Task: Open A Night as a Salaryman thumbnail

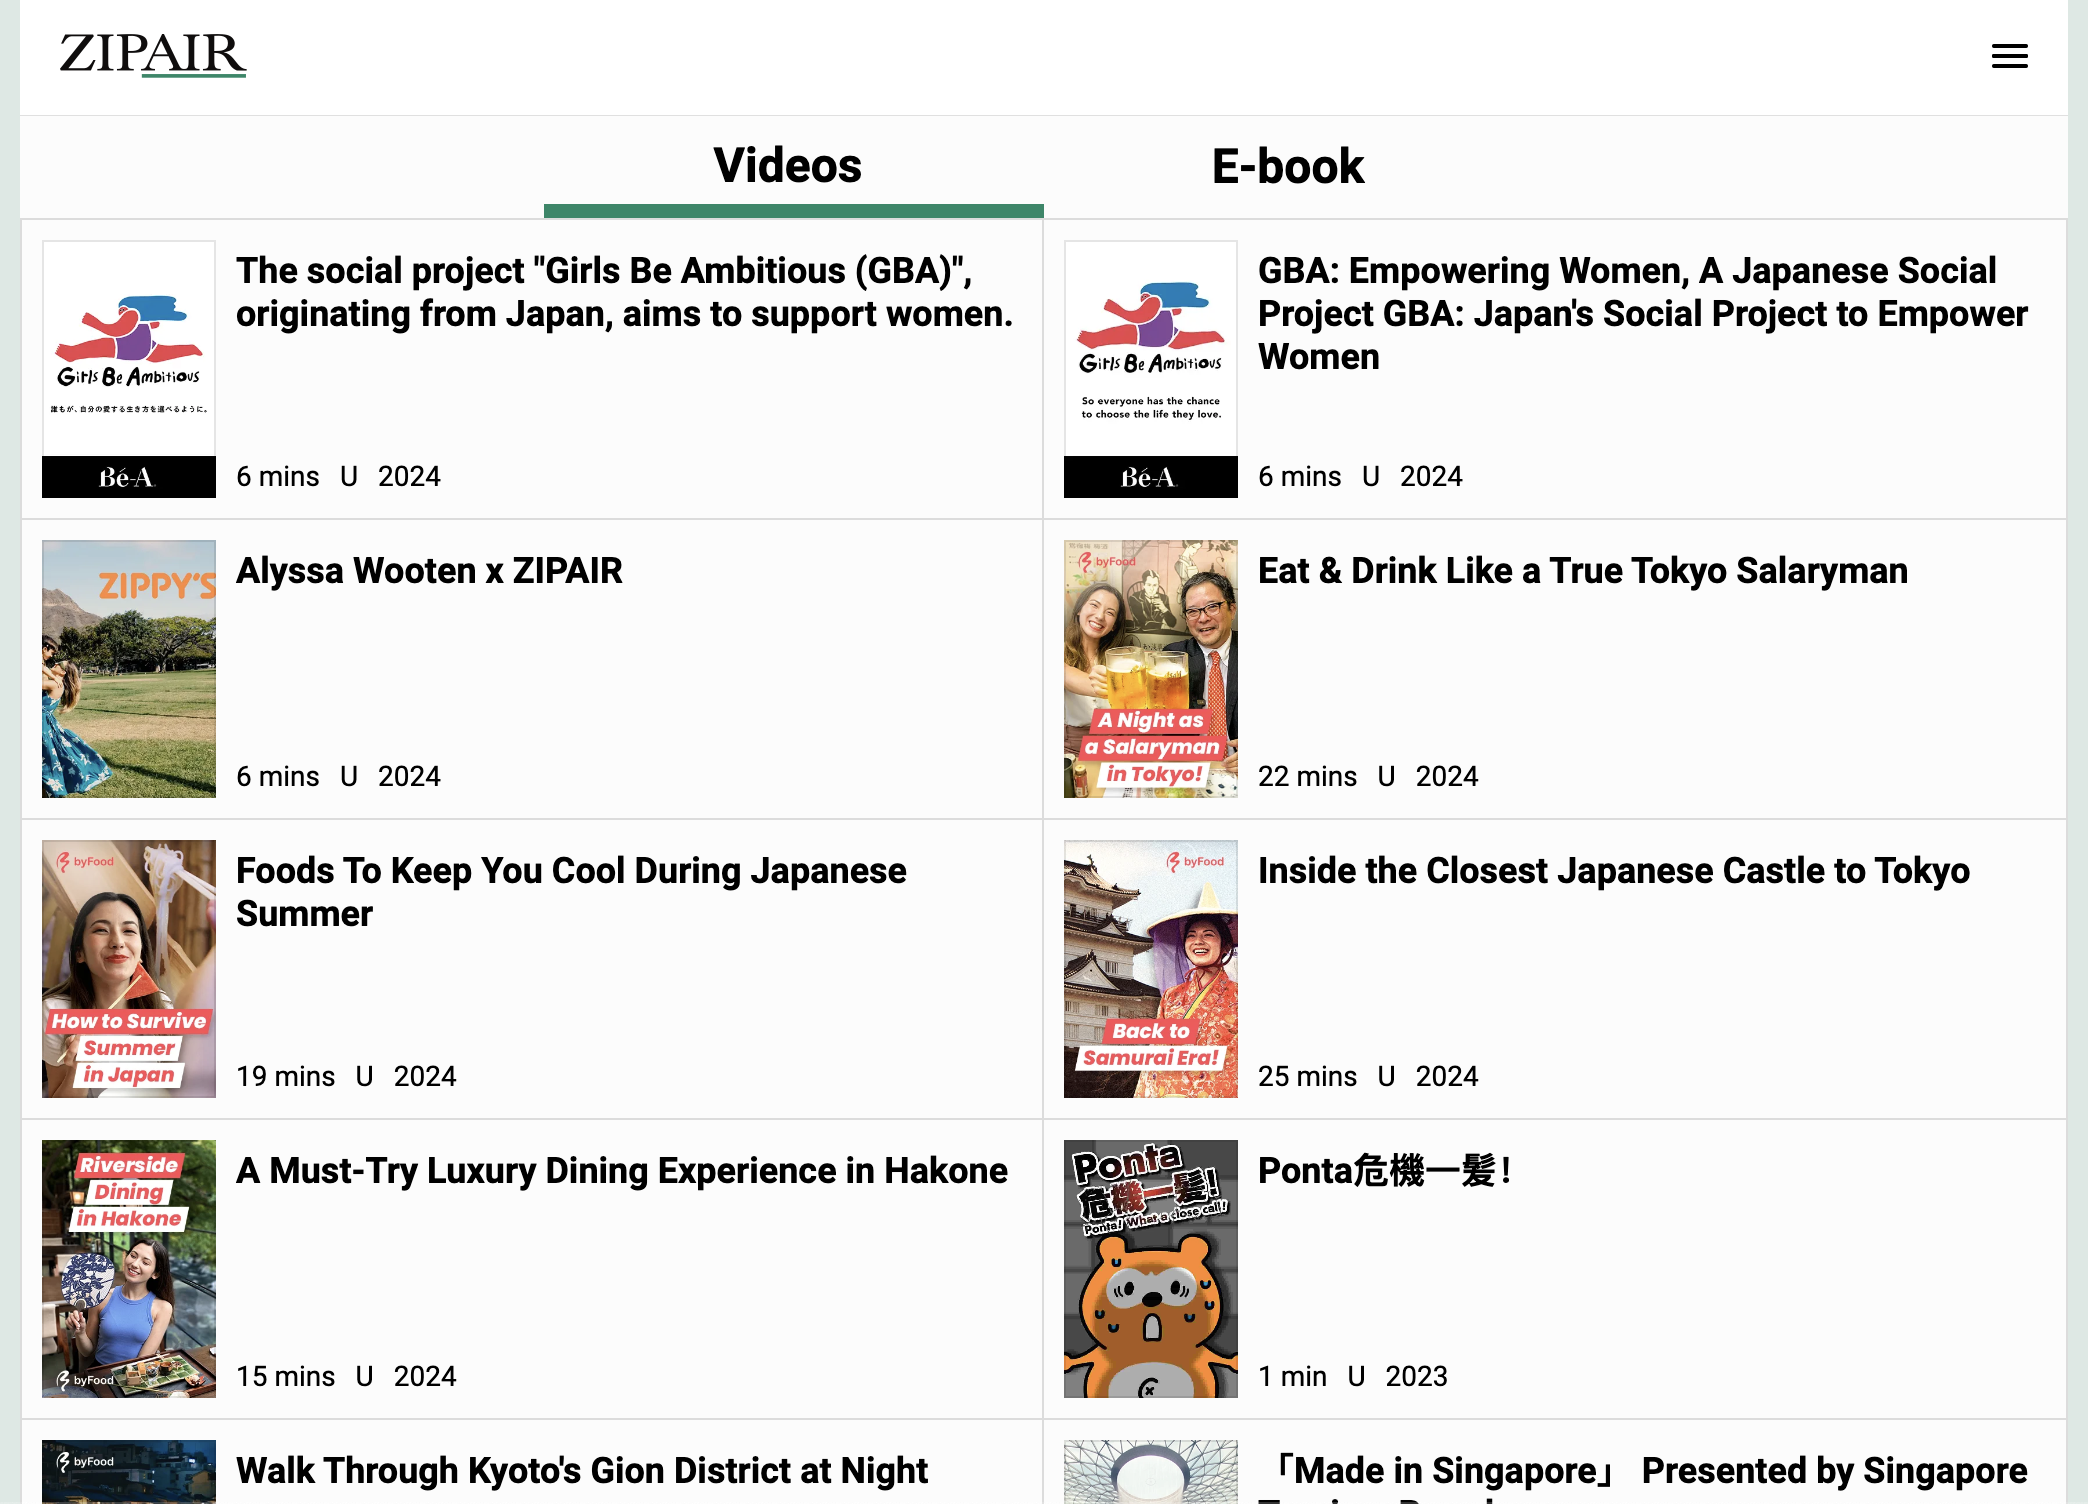Action: tap(1151, 669)
